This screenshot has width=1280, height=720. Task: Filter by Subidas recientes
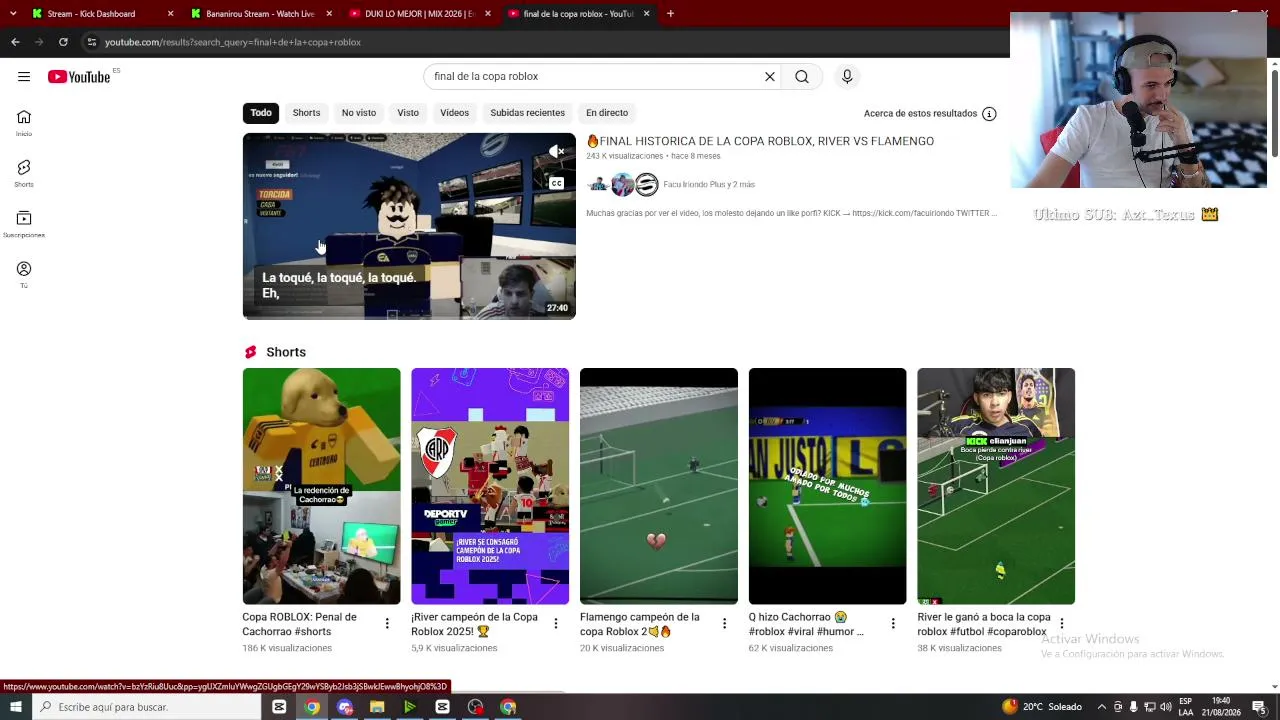pyautogui.click(x=527, y=113)
